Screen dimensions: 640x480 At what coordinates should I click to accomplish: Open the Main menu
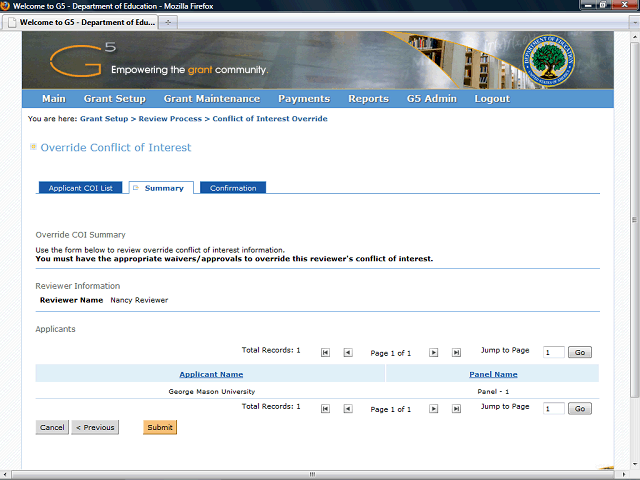54,99
